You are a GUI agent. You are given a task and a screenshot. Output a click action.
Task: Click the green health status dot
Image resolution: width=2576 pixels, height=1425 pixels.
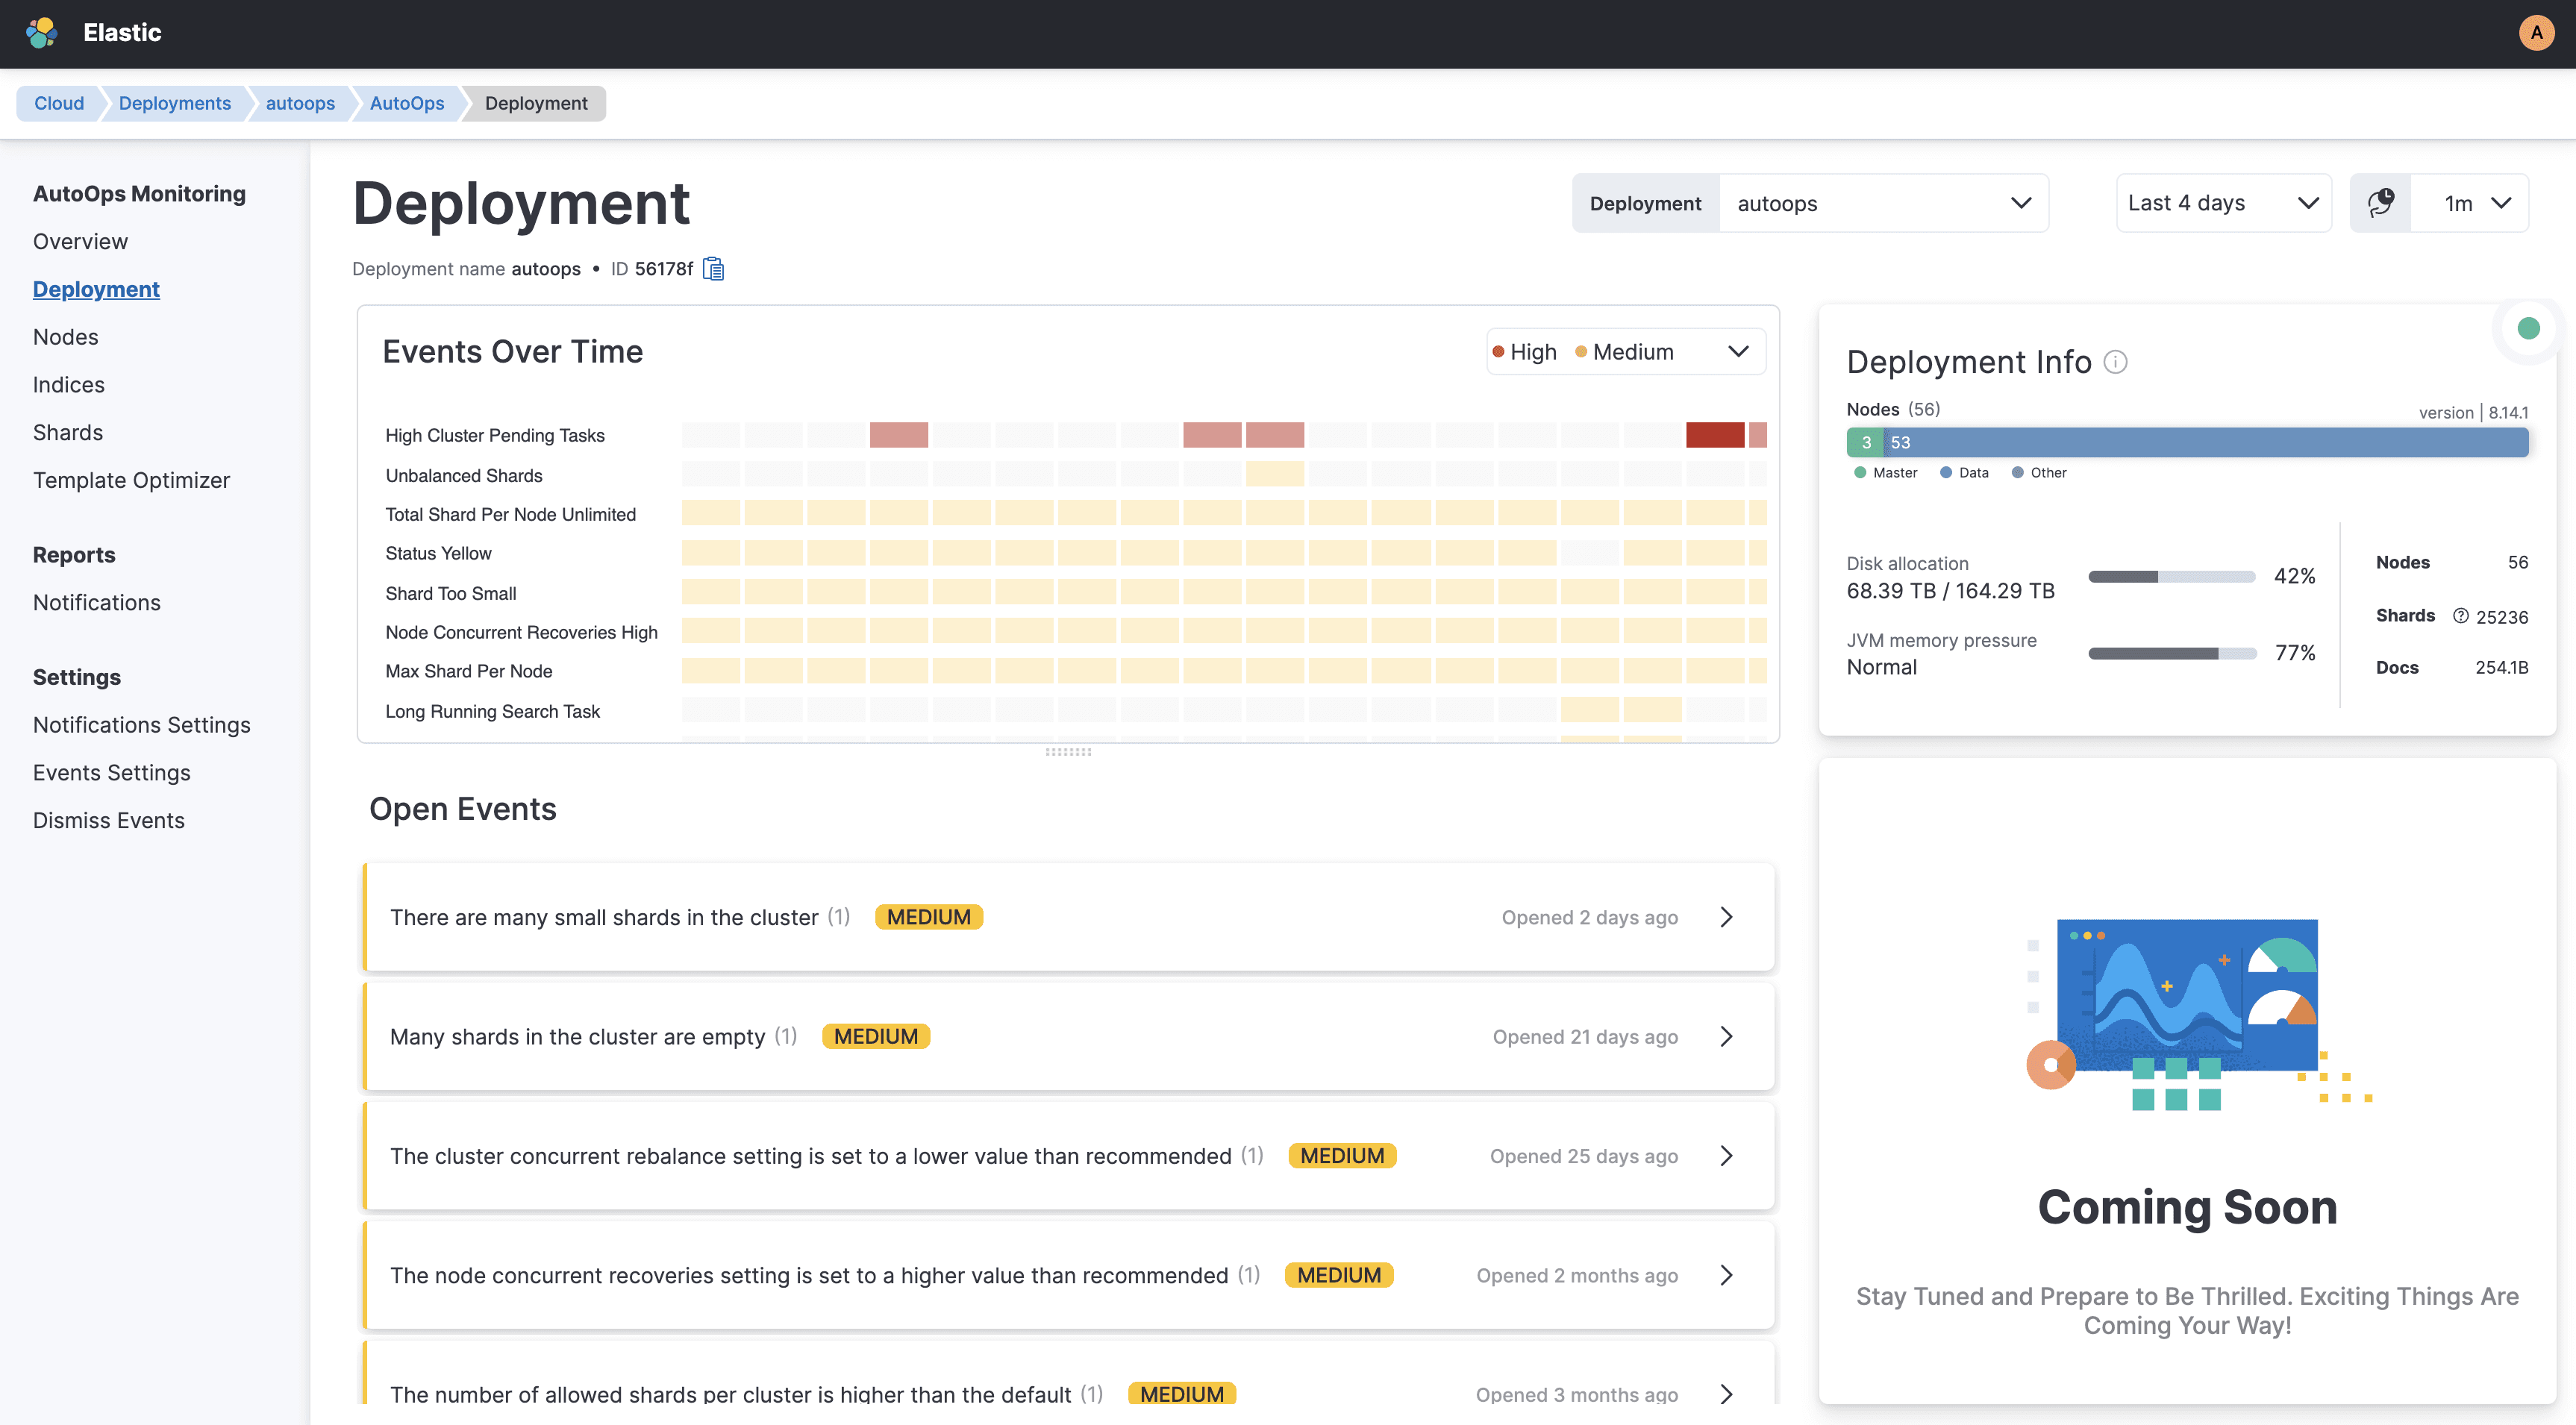[x=2529, y=328]
